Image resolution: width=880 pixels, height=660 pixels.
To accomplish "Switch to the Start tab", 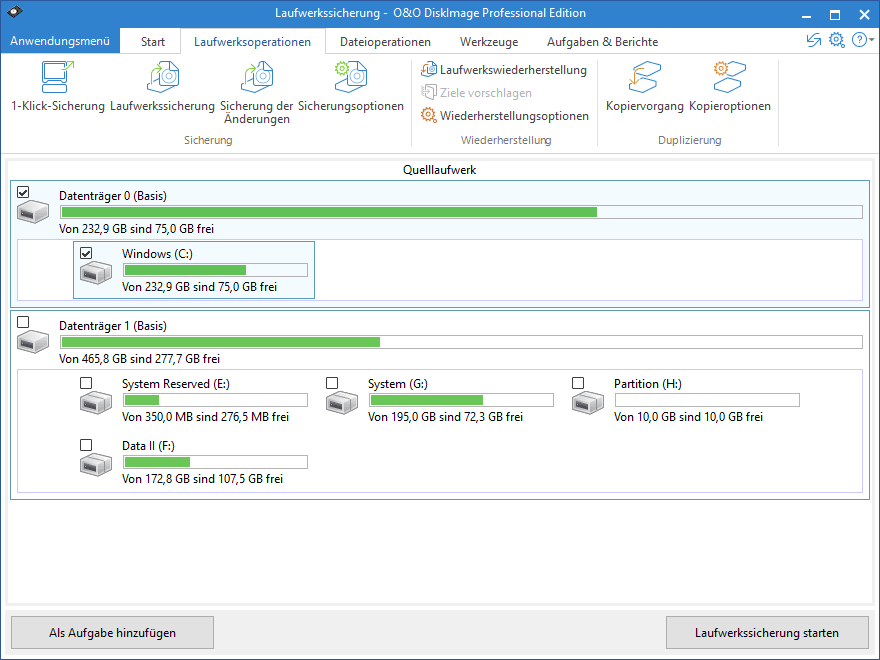I will point(153,42).
